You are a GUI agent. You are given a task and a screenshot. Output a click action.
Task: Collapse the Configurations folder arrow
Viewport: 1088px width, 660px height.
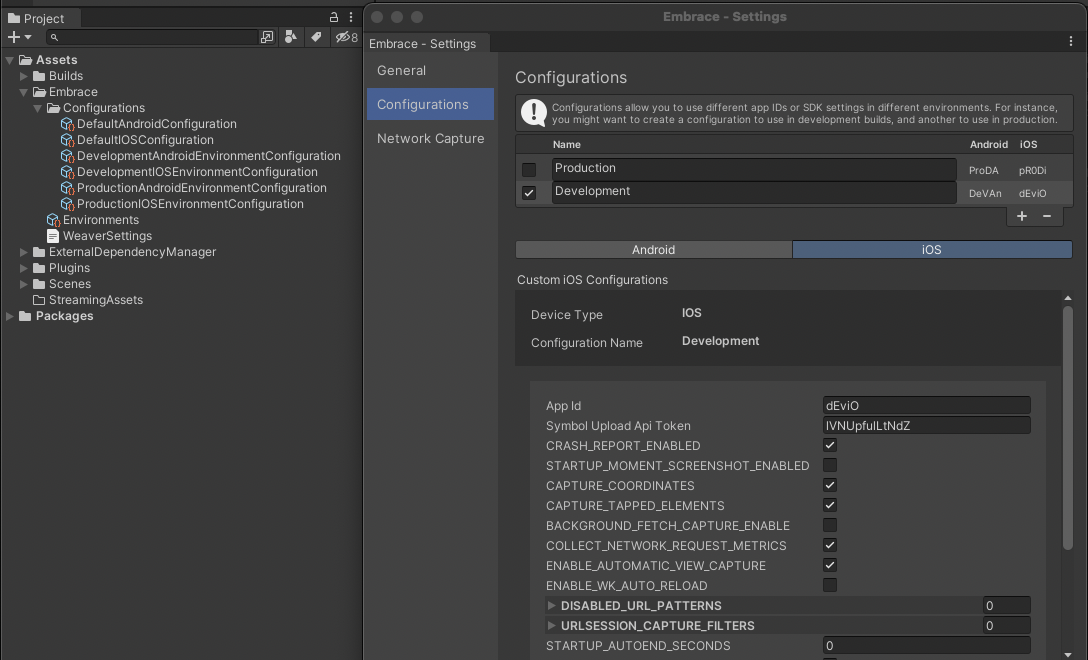[x=37, y=108]
